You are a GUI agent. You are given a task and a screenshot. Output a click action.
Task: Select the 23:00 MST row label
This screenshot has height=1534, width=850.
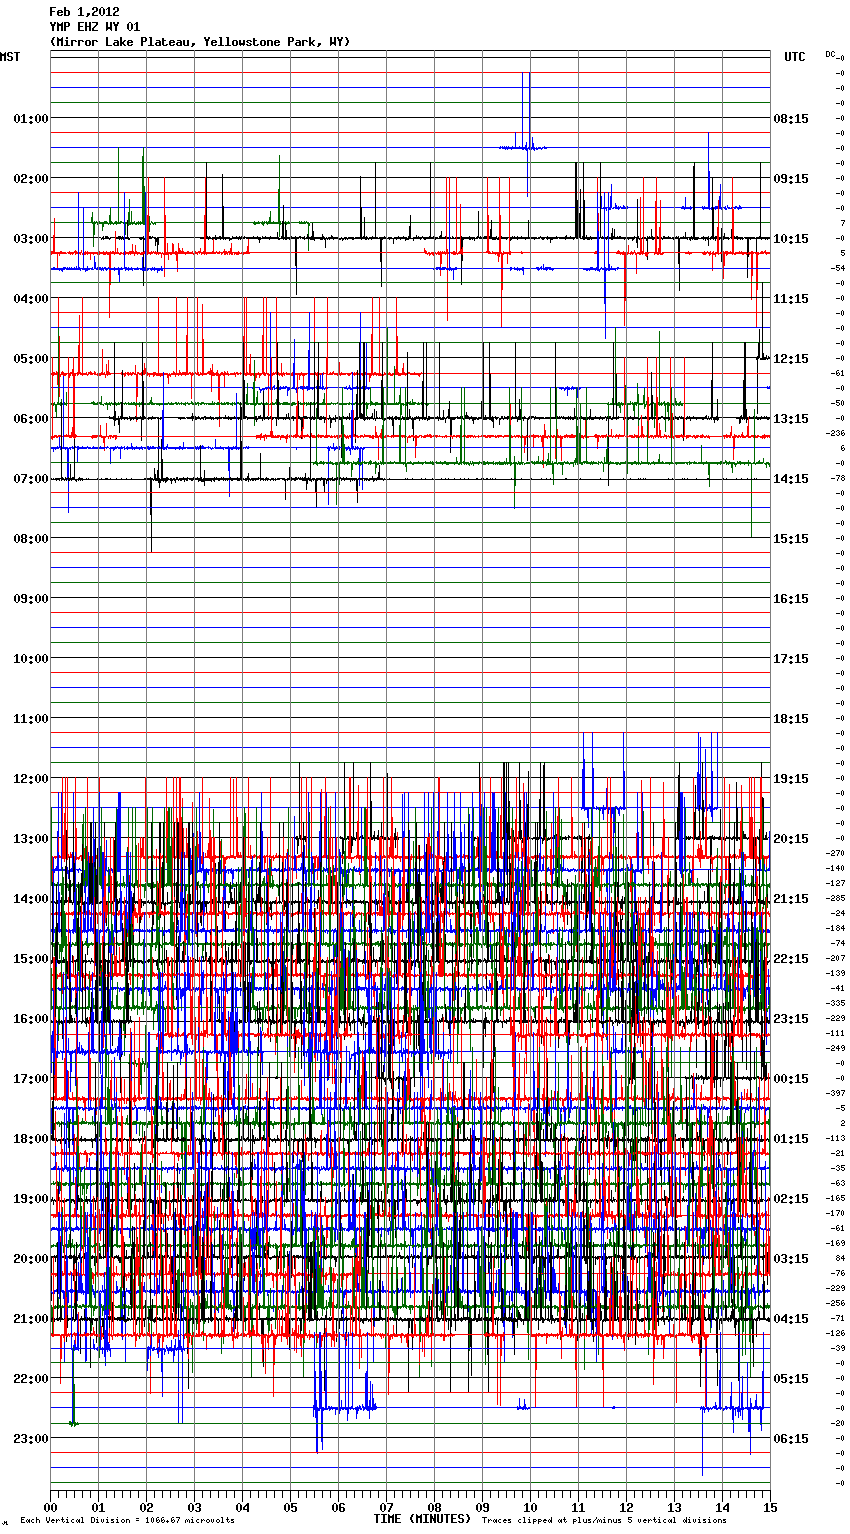click(31, 1439)
